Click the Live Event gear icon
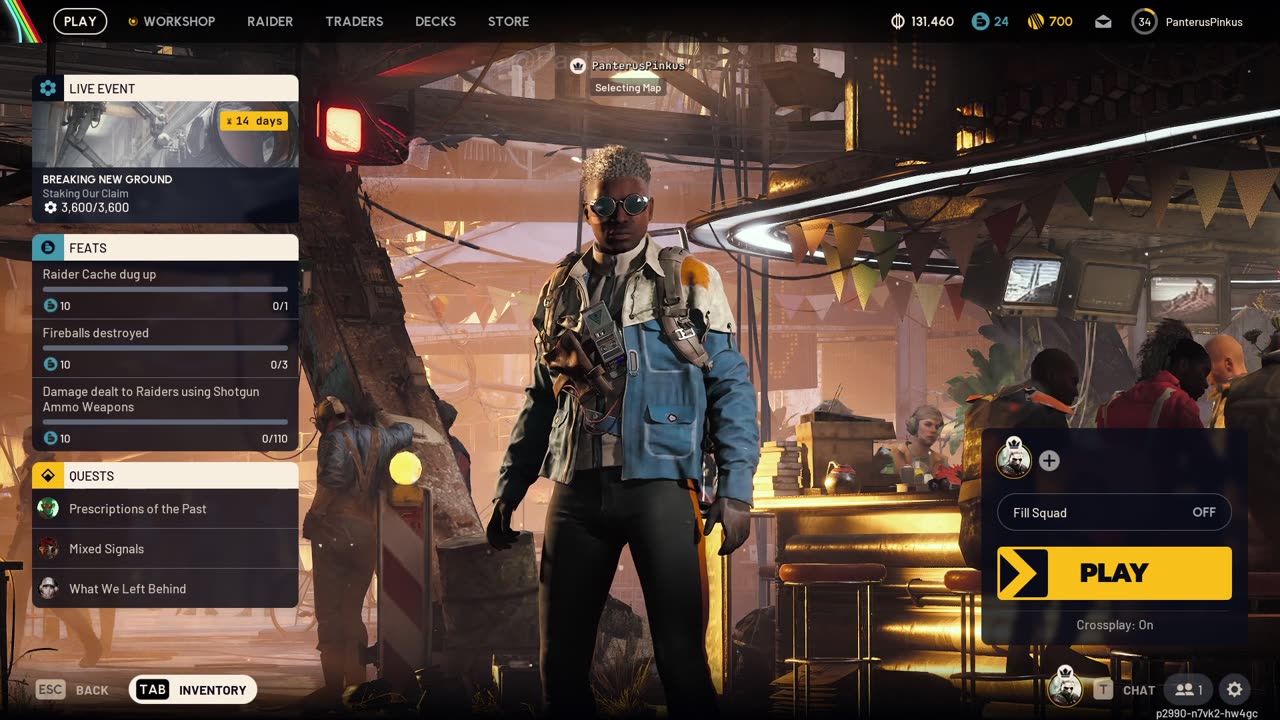Viewport: 1280px width, 720px height. [48, 88]
